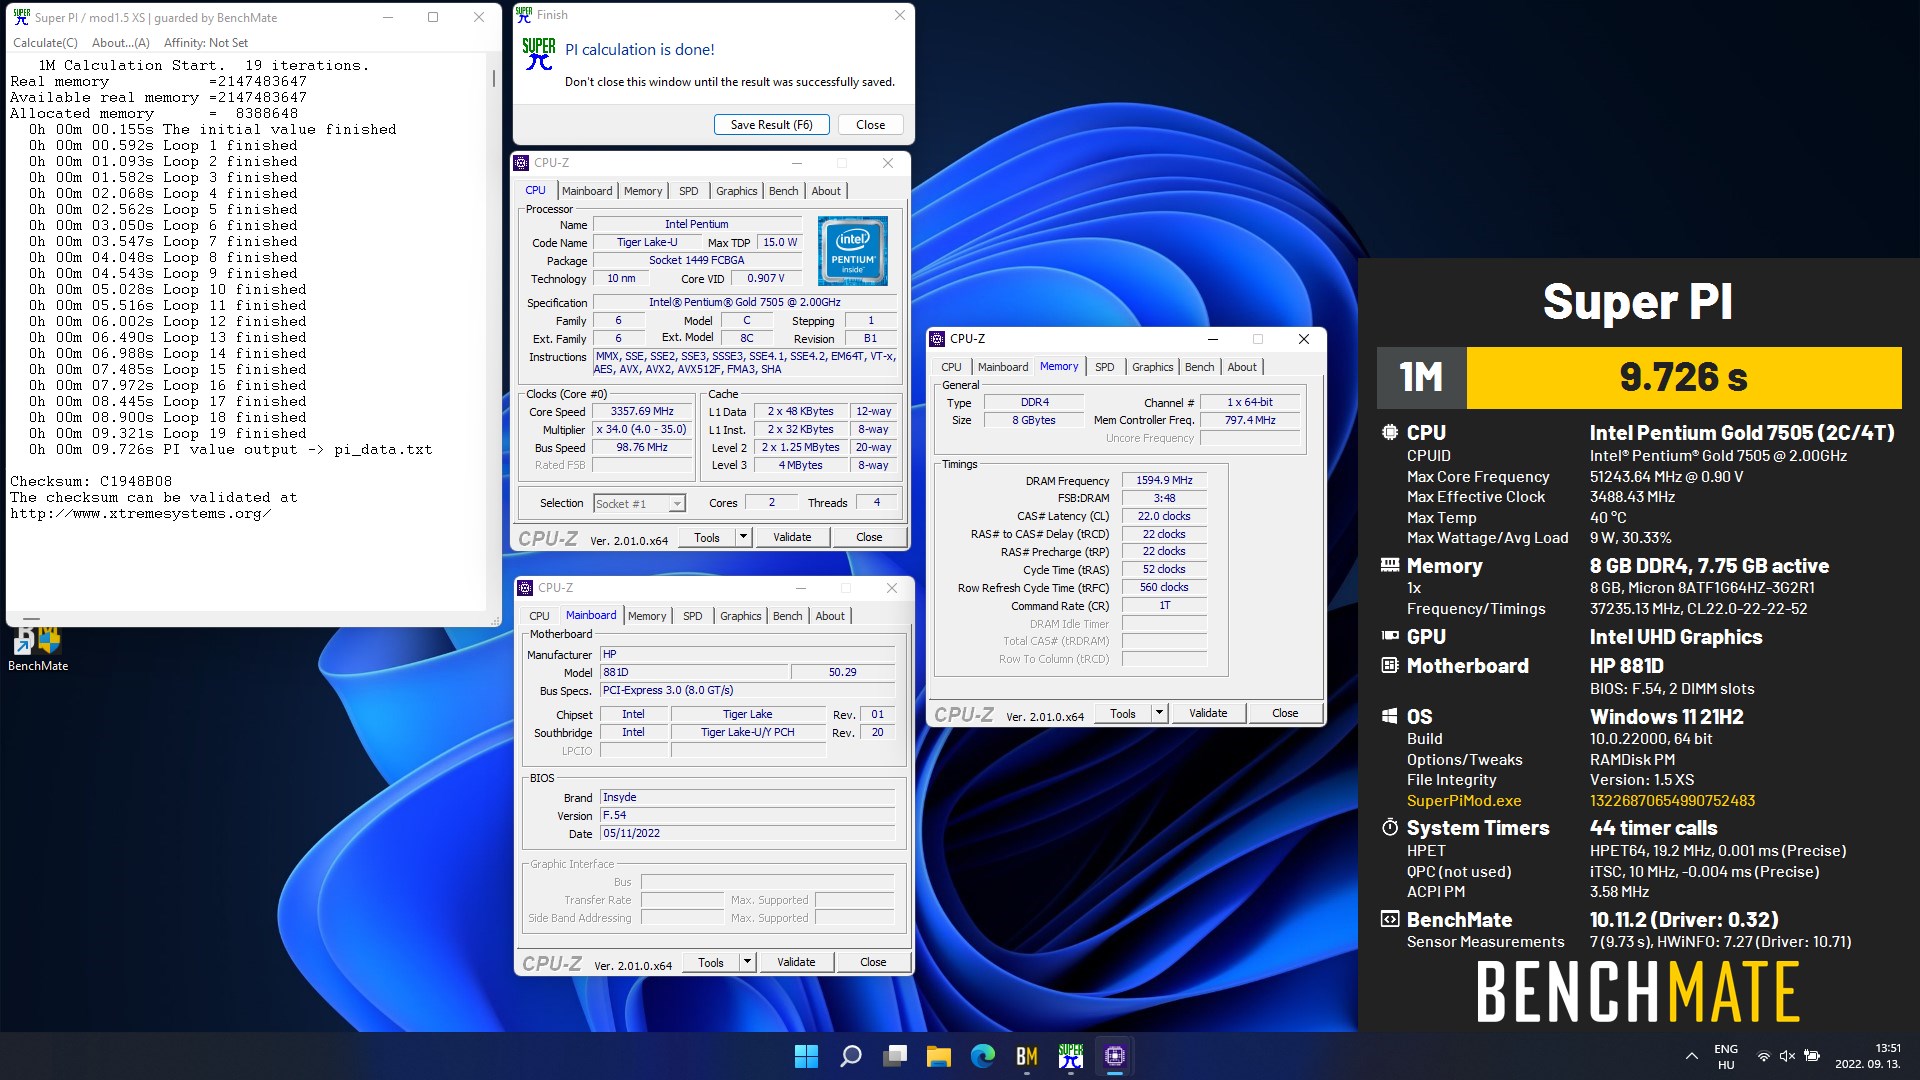Click Save Result (F6) button
The image size is (1920, 1080).
pos(771,125)
